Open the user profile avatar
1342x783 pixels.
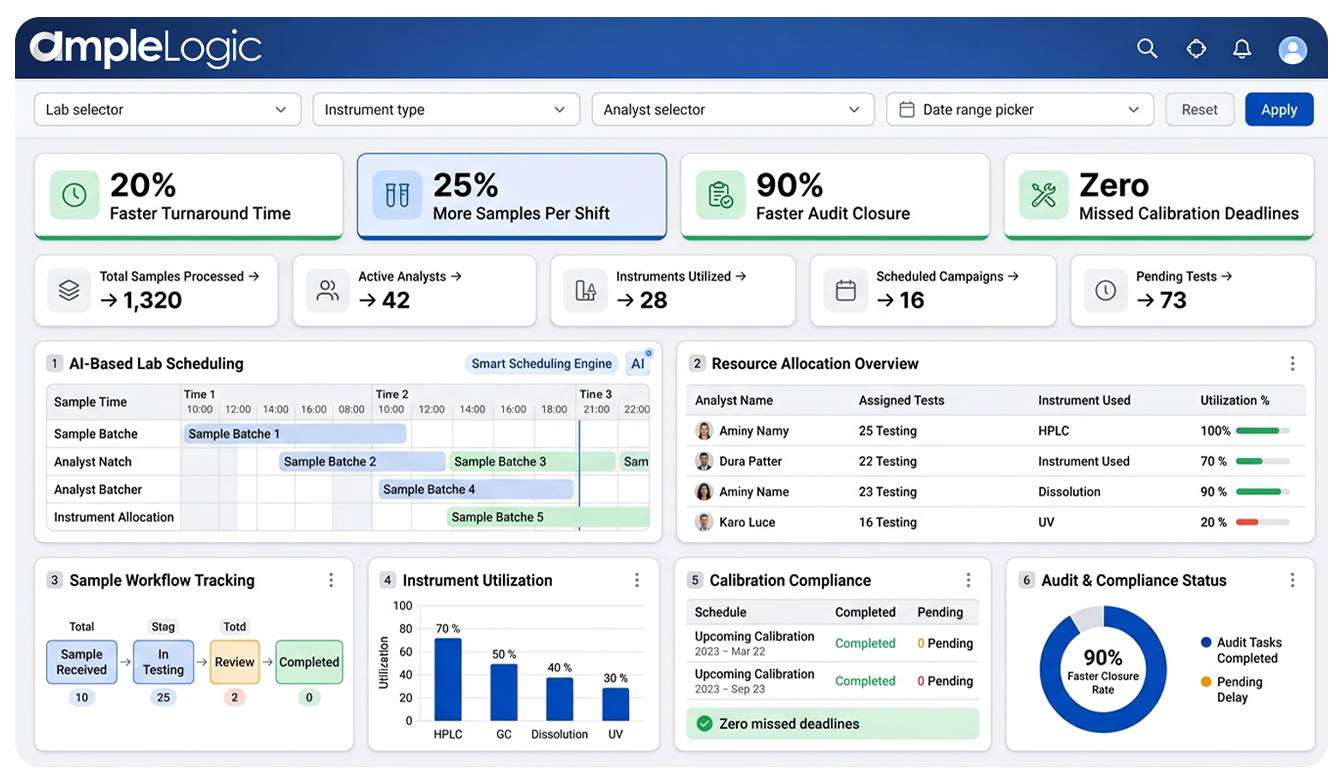pyautogui.click(x=1292, y=50)
